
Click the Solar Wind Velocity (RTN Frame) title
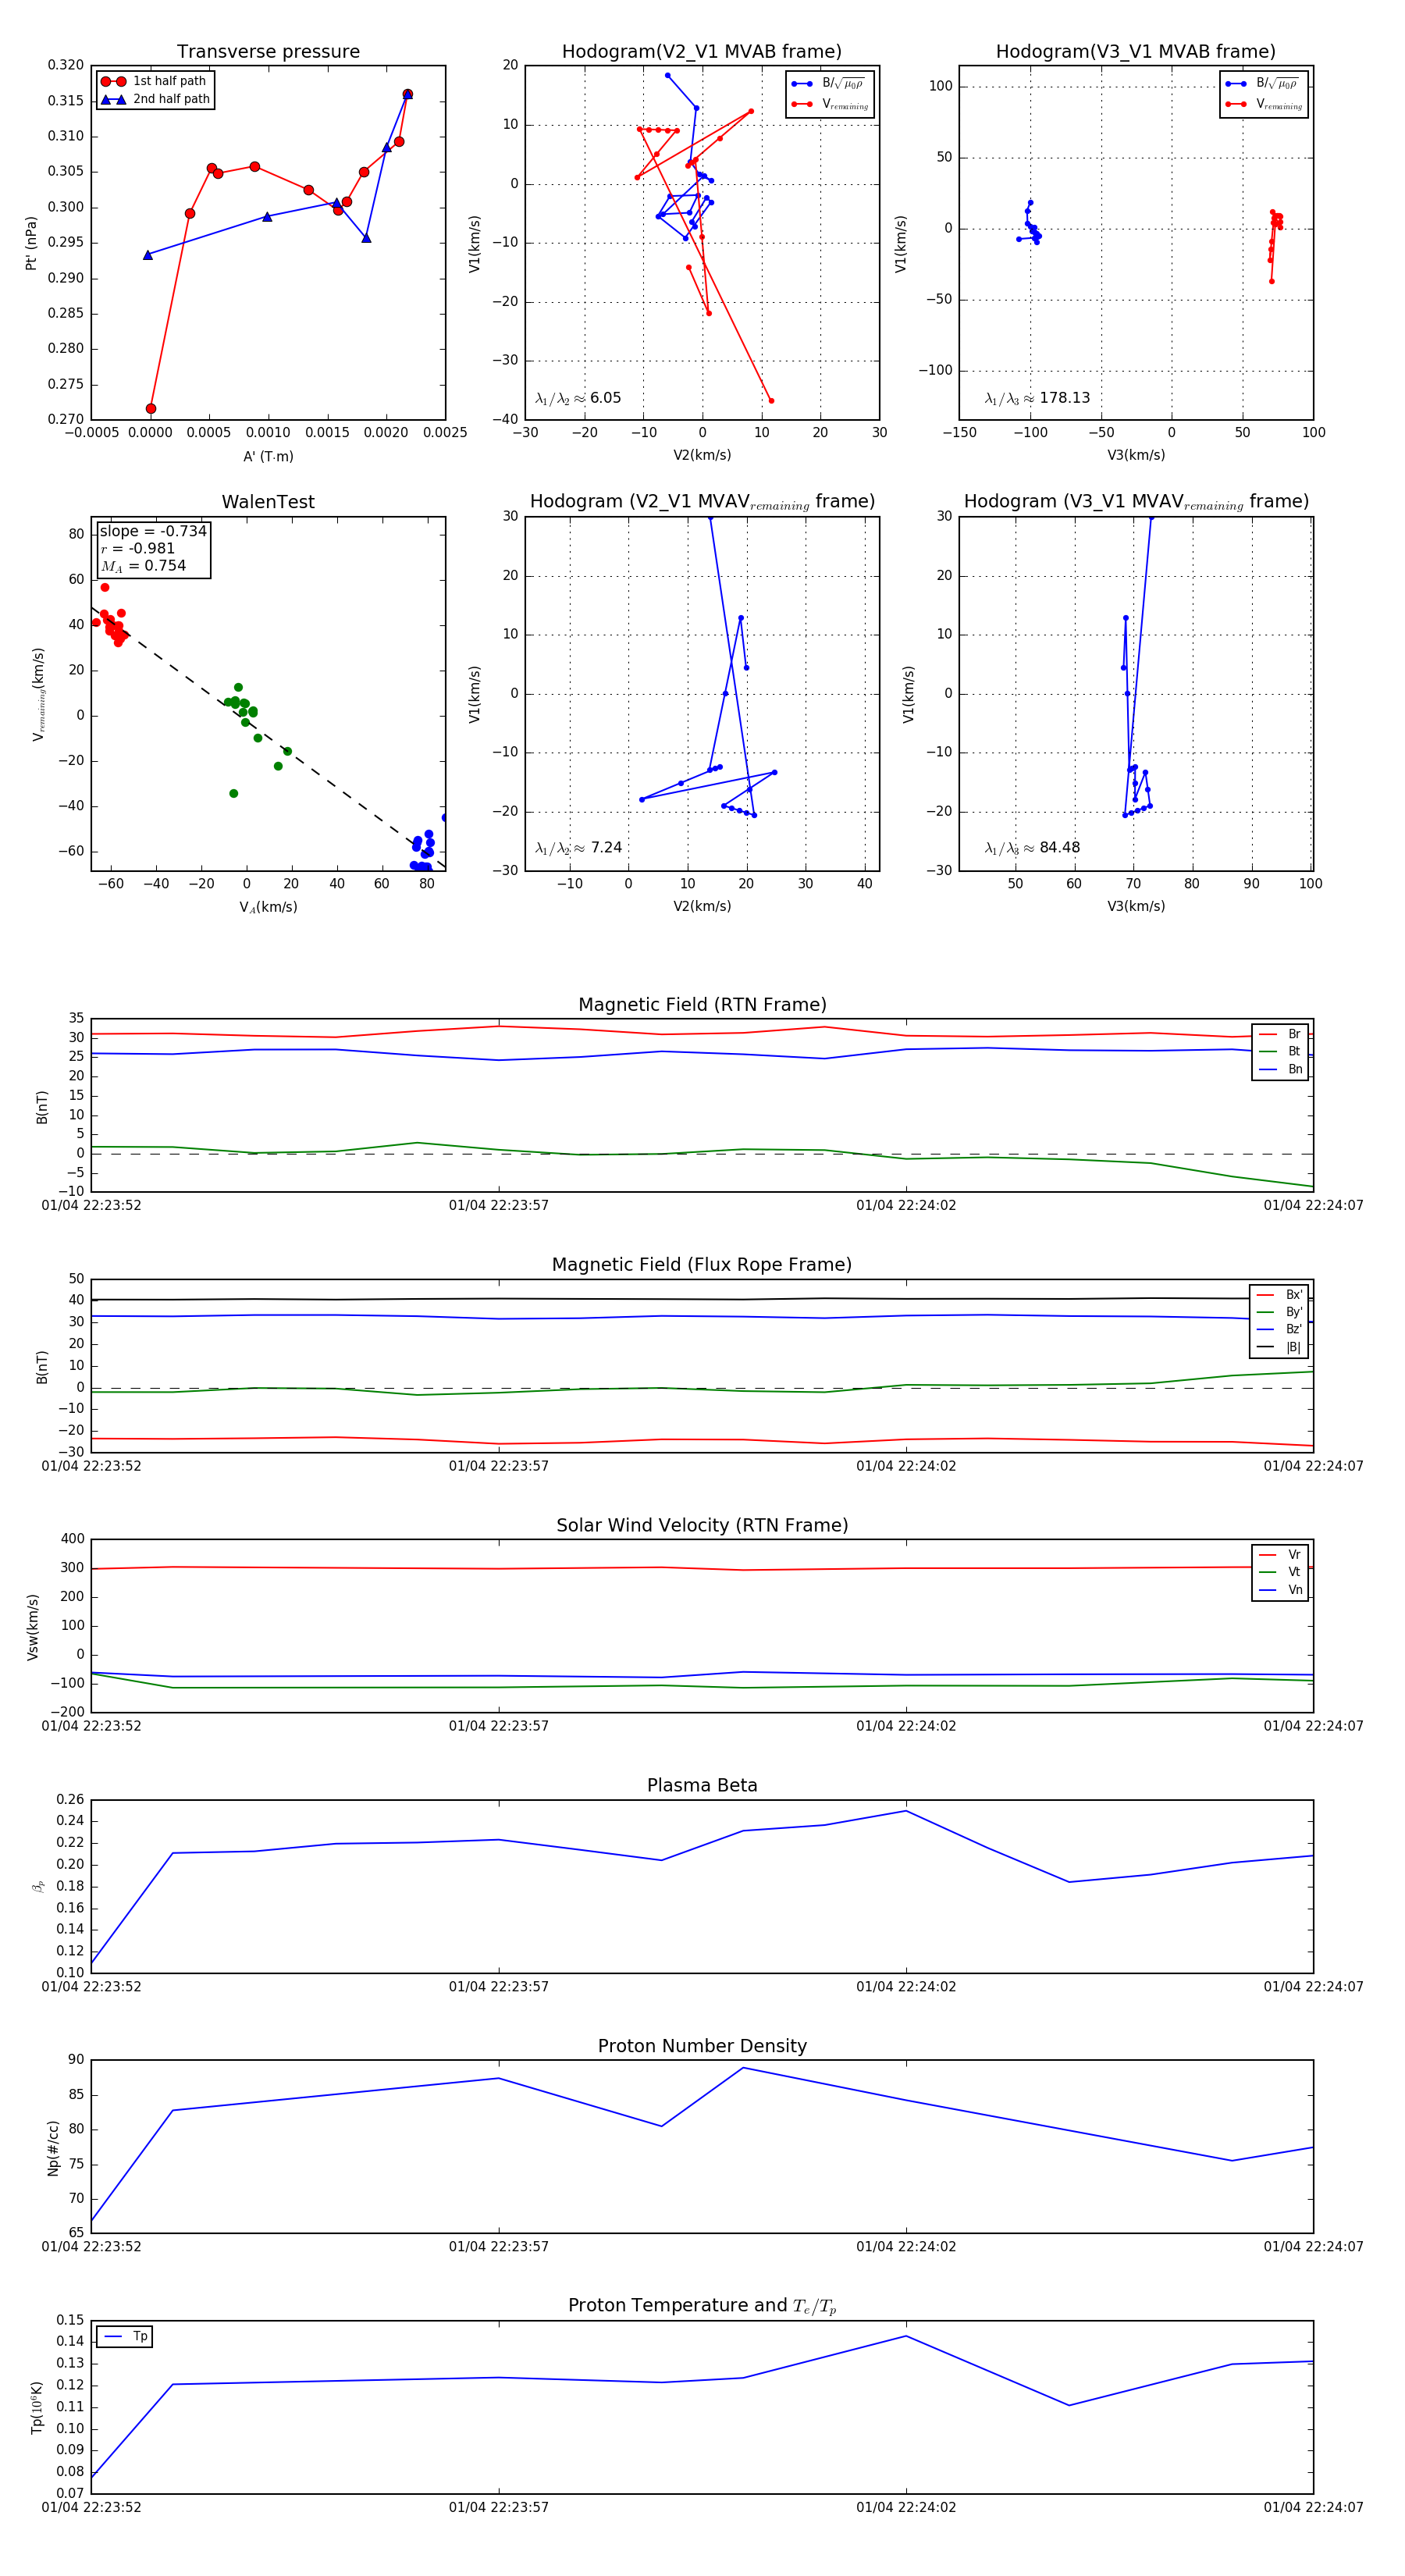click(702, 1525)
